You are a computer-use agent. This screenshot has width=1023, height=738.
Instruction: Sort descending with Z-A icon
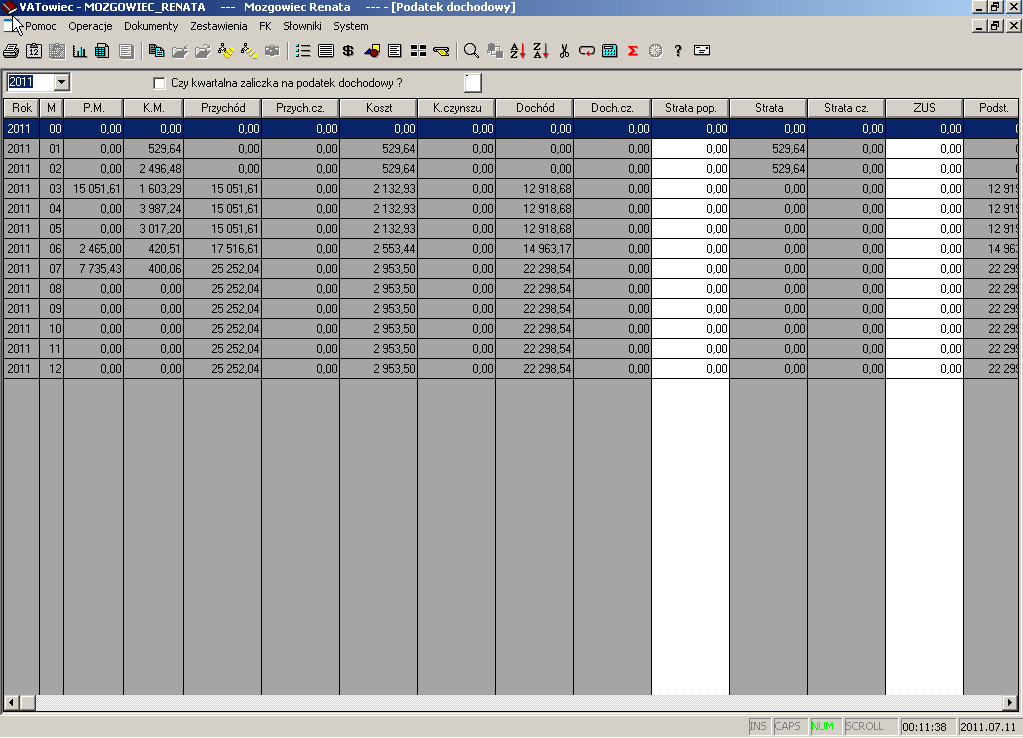(x=540, y=51)
